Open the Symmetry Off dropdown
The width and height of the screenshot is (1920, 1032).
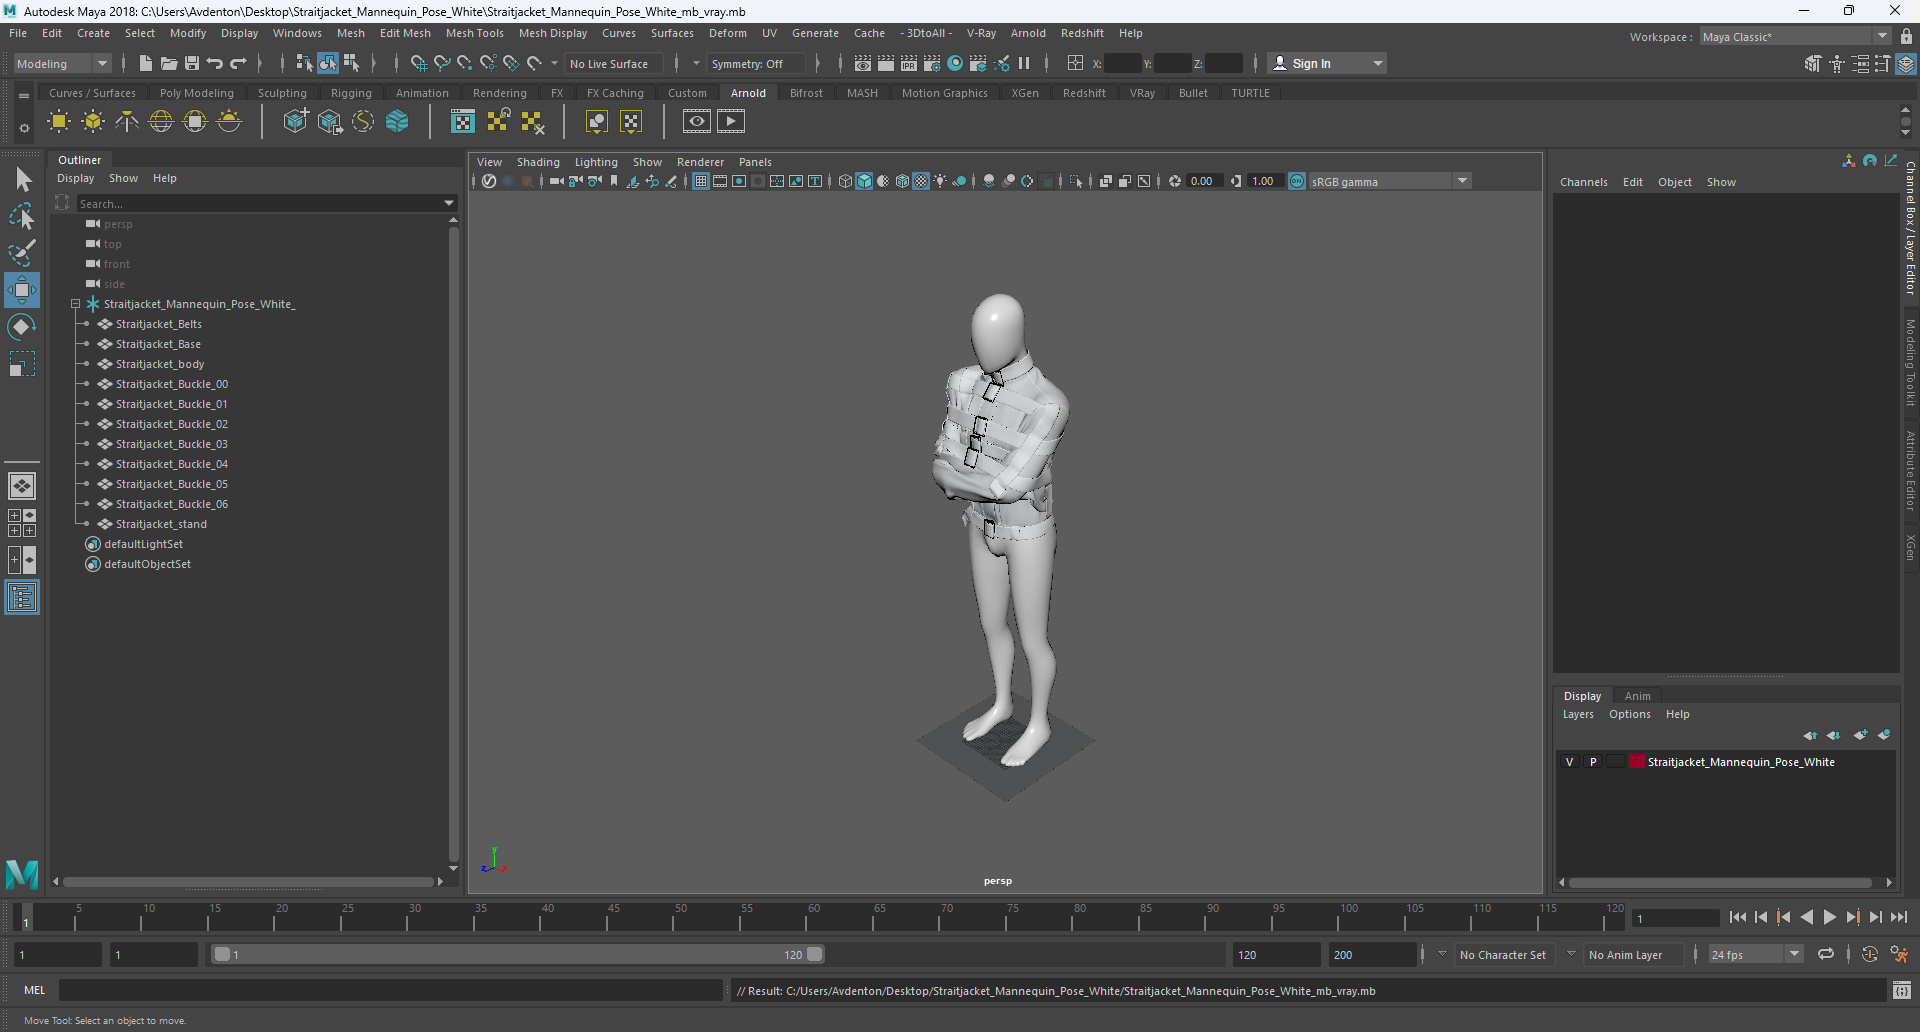click(x=756, y=63)
